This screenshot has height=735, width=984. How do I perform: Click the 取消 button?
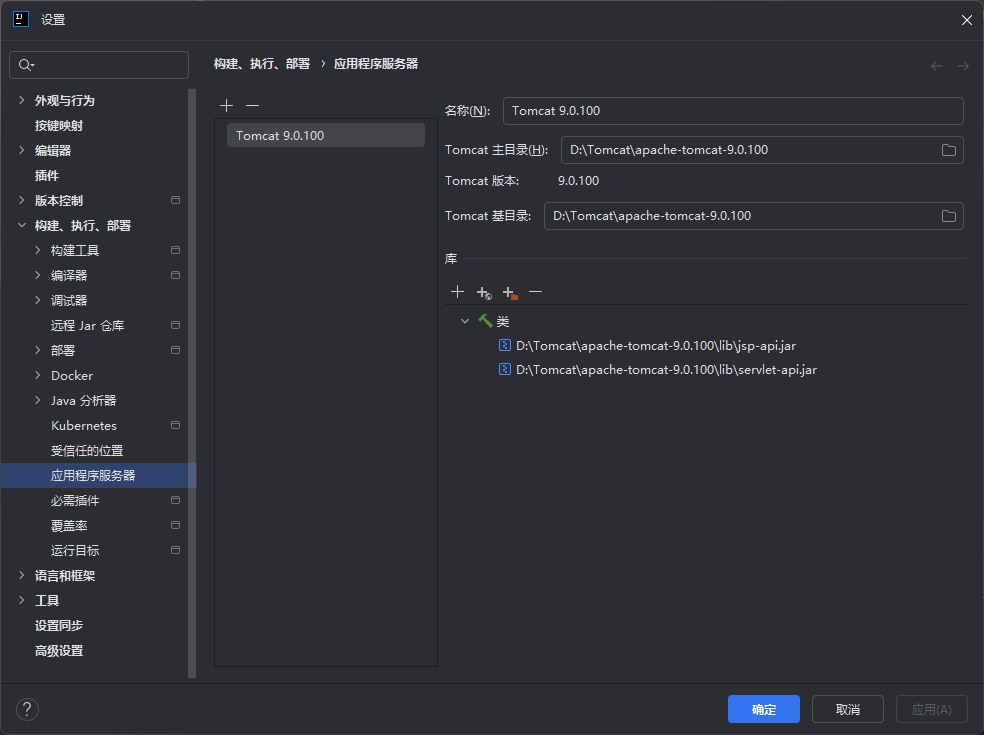click(x=848, y=709)
